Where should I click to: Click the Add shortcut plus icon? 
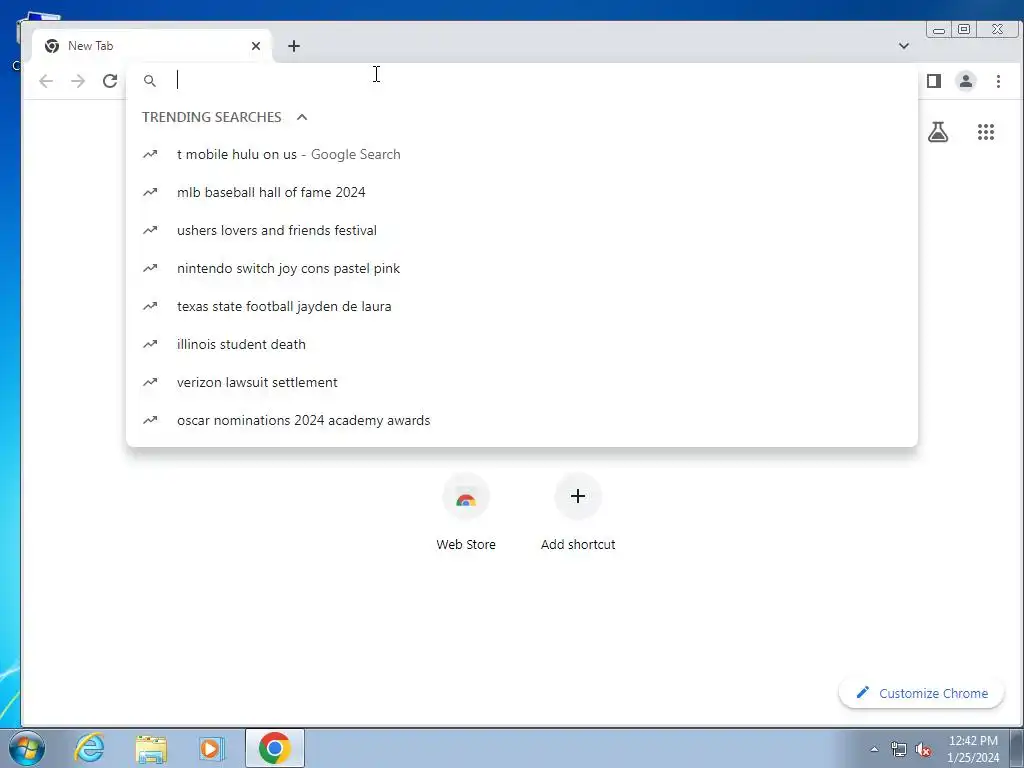pos(578,497)
